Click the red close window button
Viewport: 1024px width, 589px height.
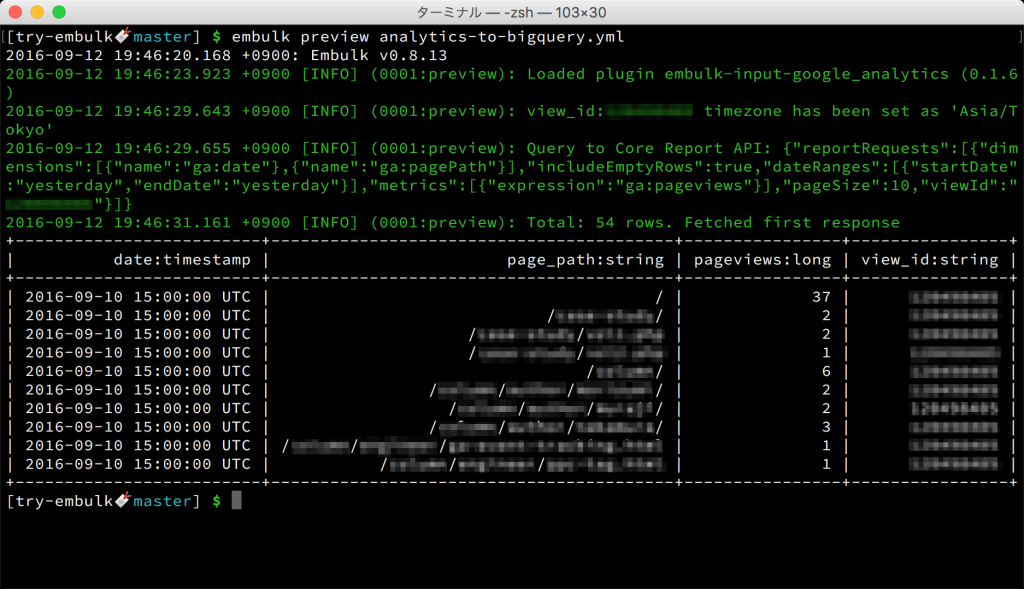17,13
